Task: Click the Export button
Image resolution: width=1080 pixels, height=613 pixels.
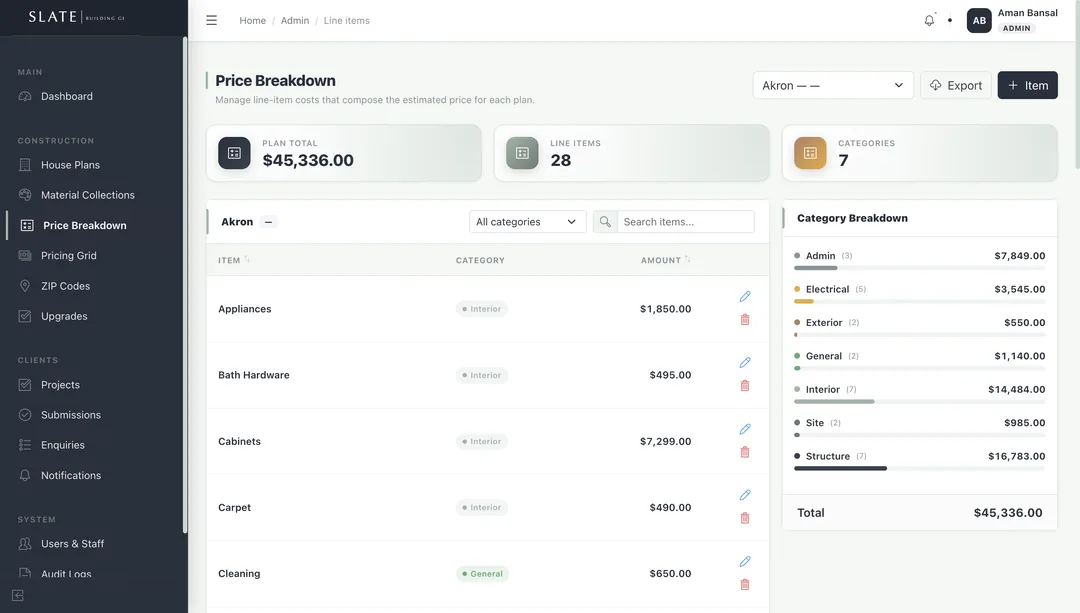Action: 956,85
